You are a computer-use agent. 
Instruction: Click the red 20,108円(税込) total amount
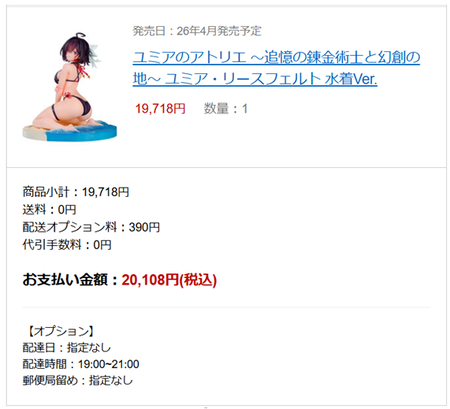[x=169, y=280]
